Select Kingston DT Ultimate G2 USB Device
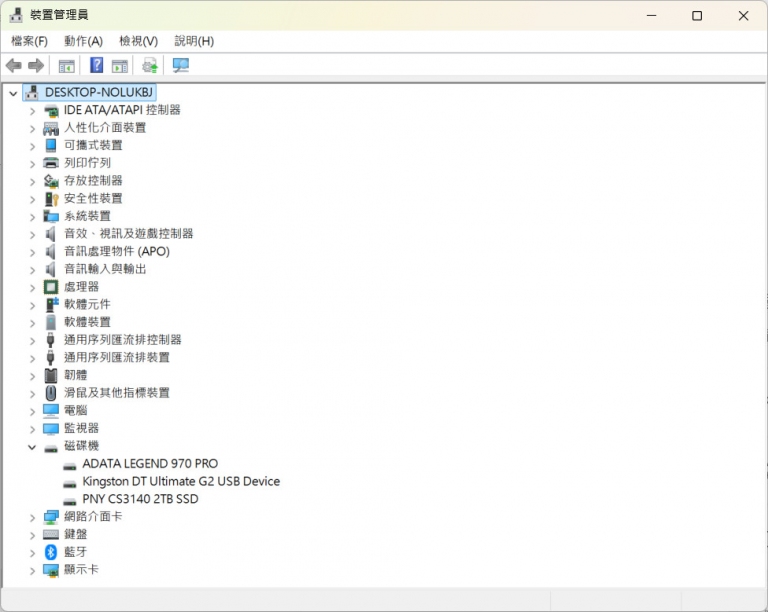Viewport: 768px width, 612px height. click(x=181, y=481)
